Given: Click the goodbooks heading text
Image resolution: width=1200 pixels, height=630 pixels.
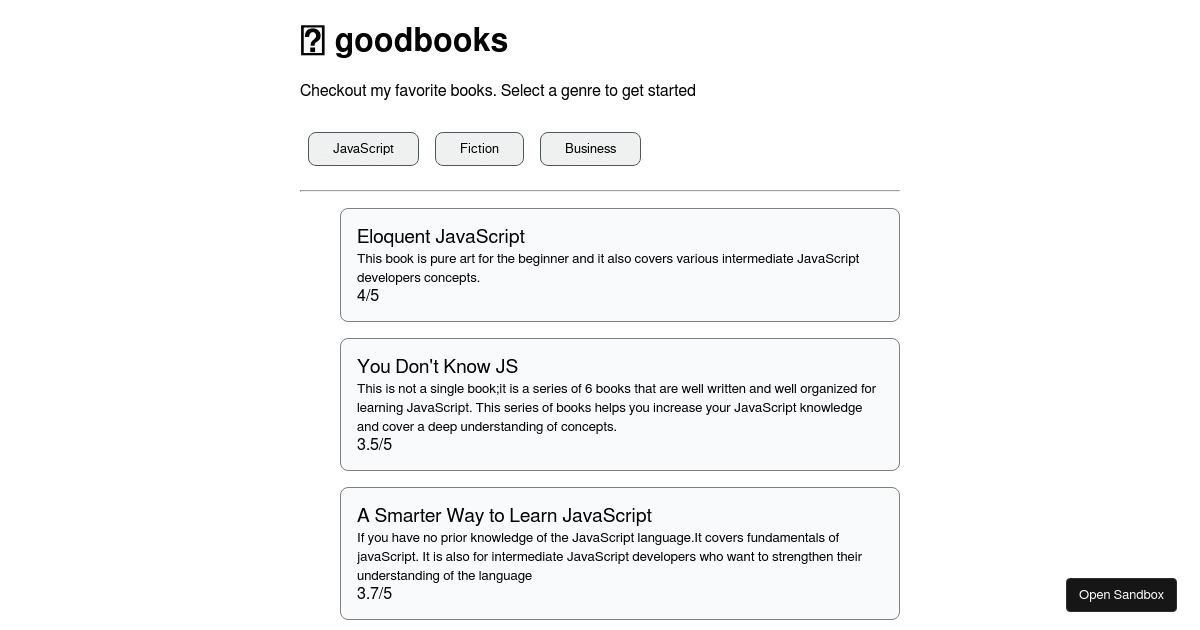Looking at the screenshot, I should coord(421,40).
